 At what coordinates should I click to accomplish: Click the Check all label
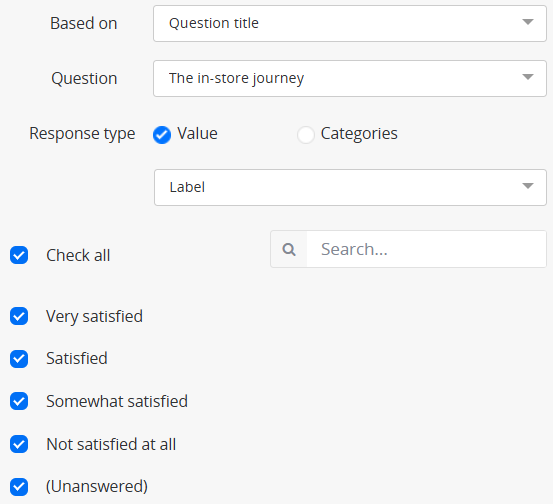(78, 255)
